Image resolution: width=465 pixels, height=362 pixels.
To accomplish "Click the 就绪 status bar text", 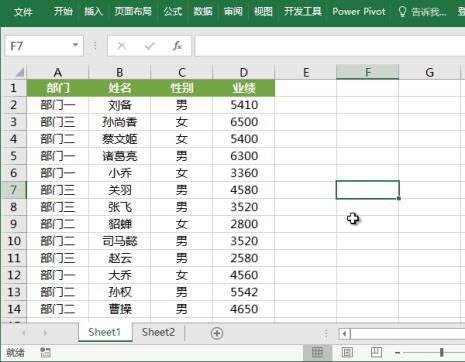I will click(x=15, y=352).
